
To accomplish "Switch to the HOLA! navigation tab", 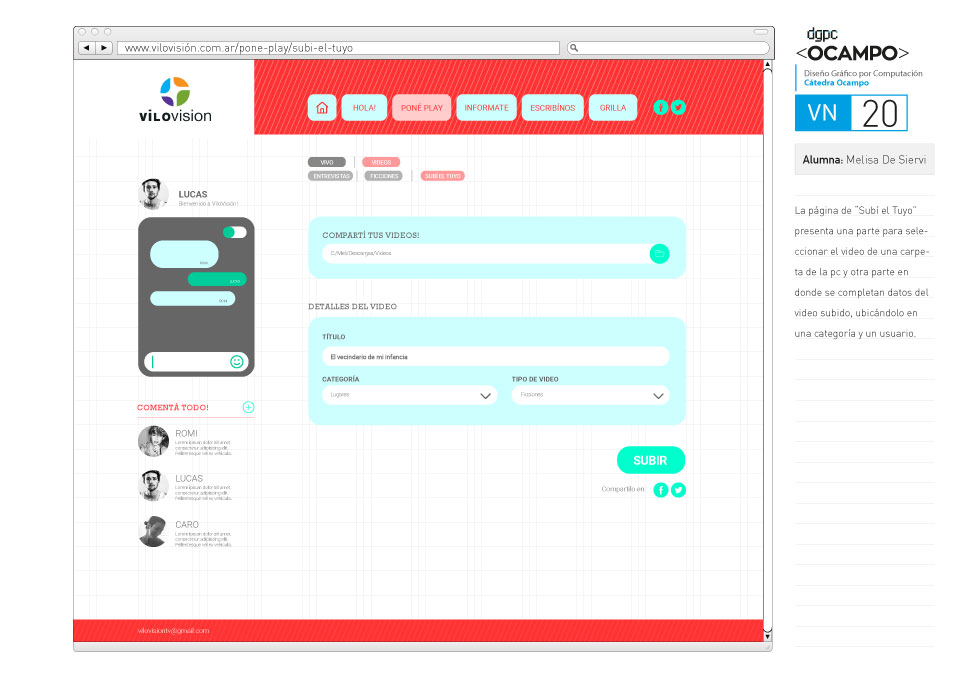I will tap(363, 107).
